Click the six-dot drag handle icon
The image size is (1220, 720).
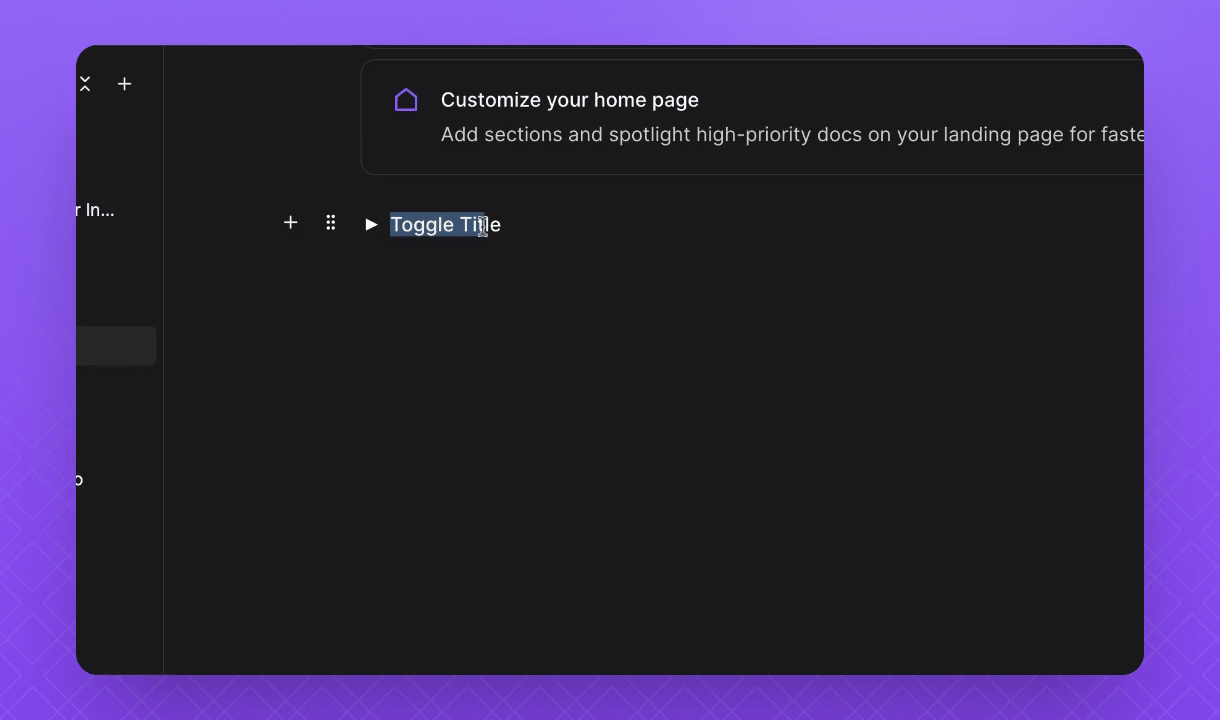(331, 223)
